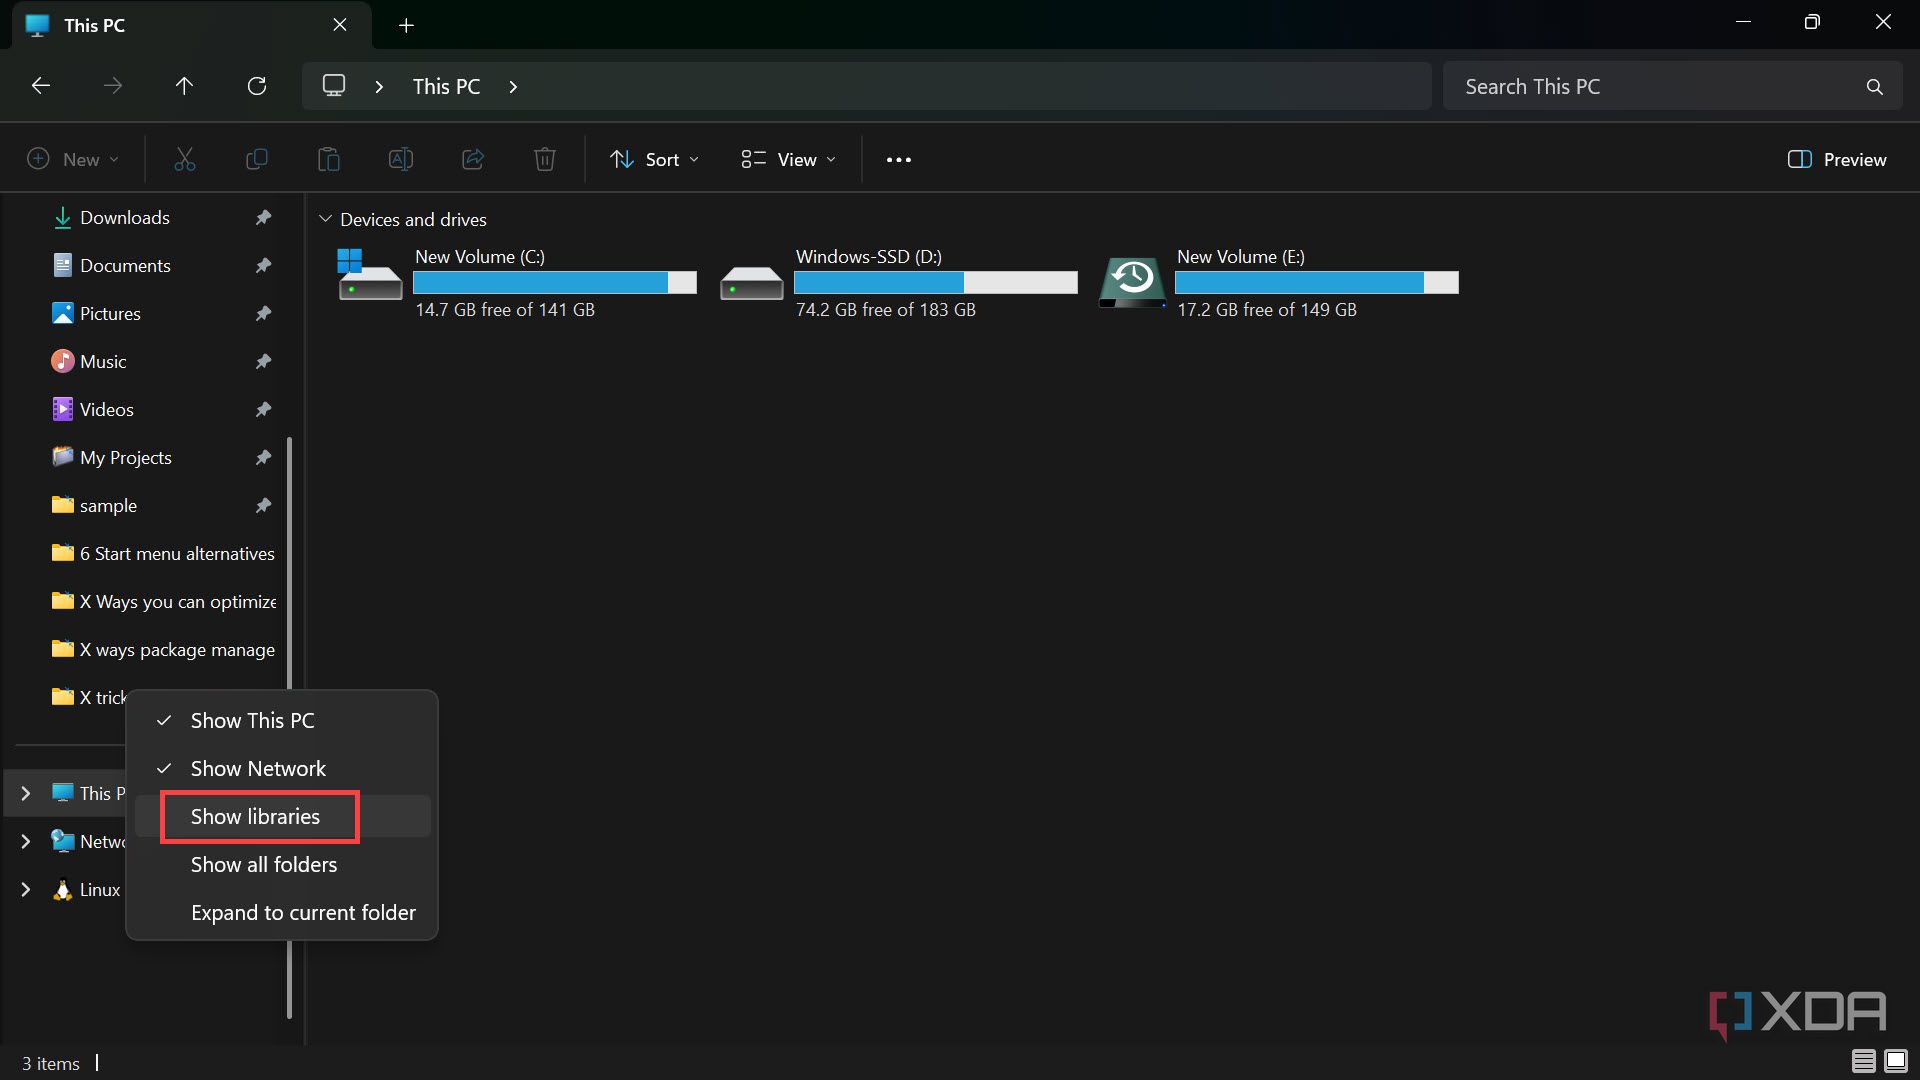Refresh the This PC view
Viewport: 1920px width, 1080px height.
pos(257,86)
